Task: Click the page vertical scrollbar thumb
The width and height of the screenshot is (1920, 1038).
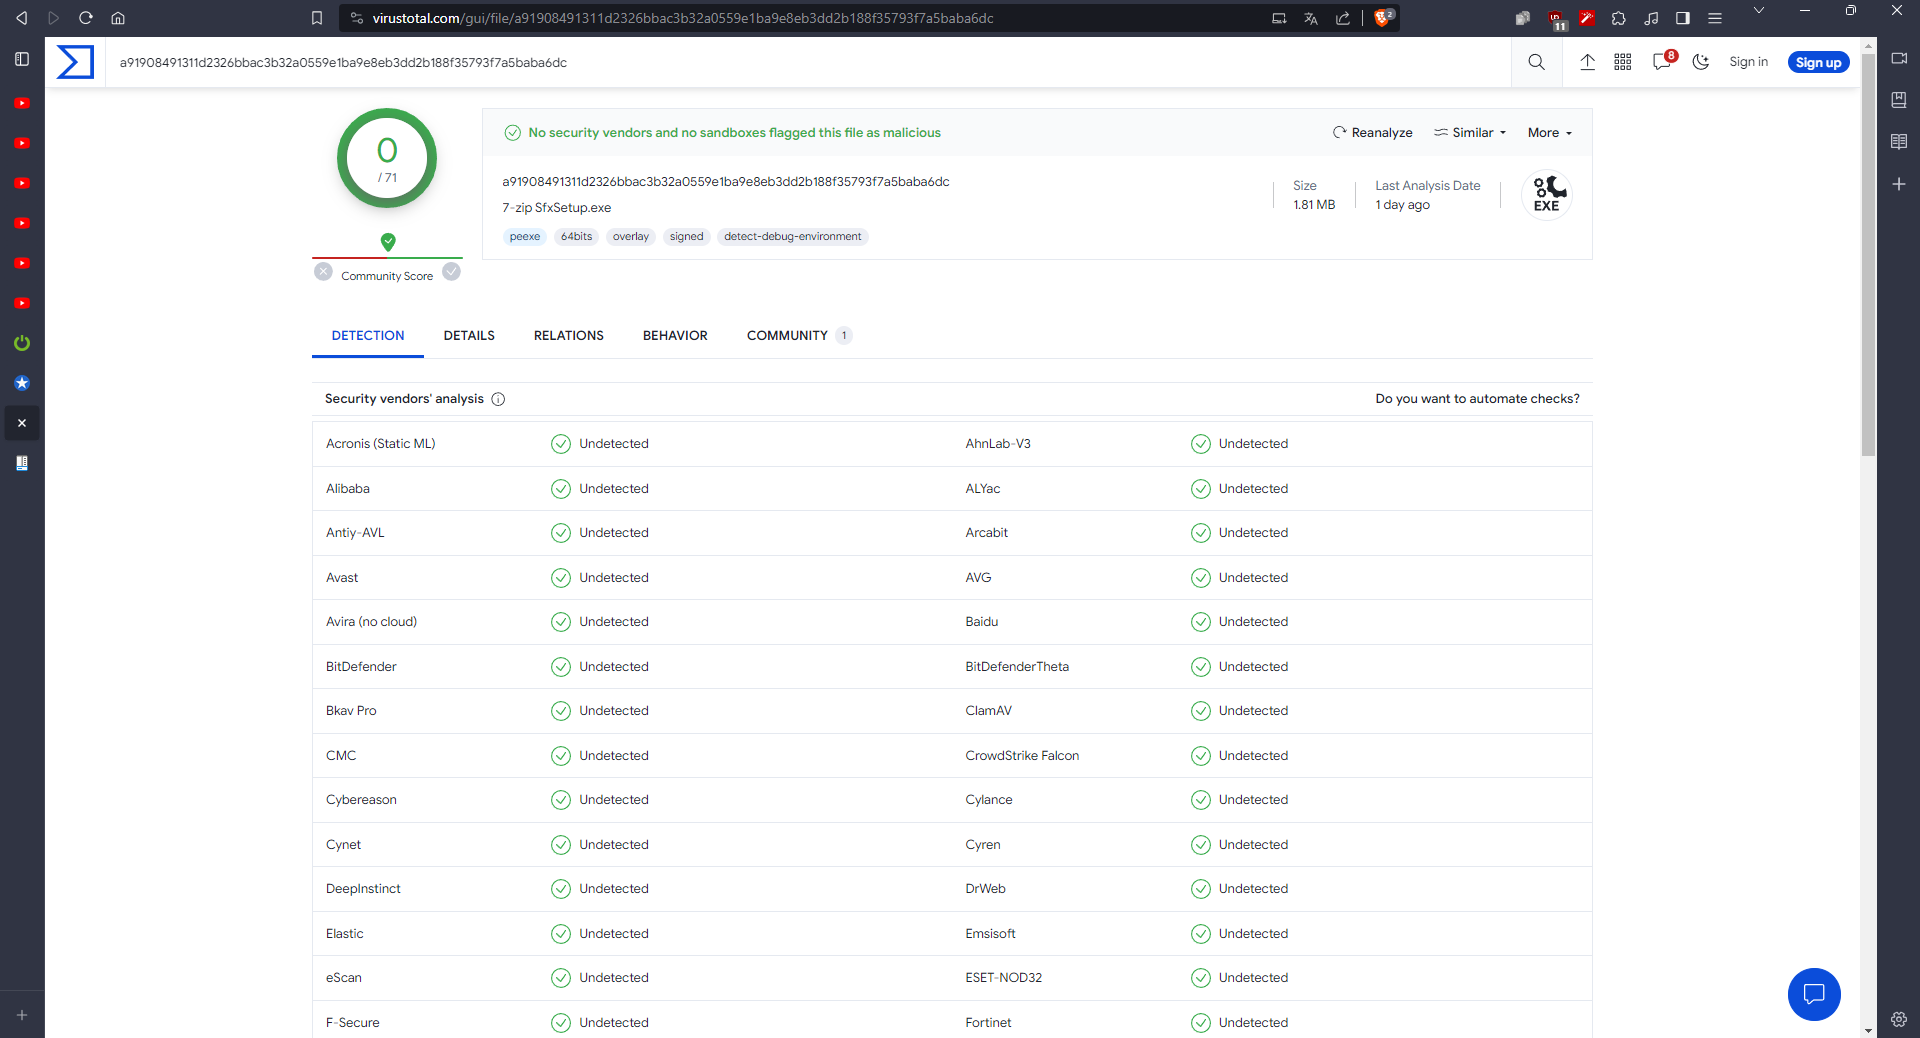Action: point(1868,255)
